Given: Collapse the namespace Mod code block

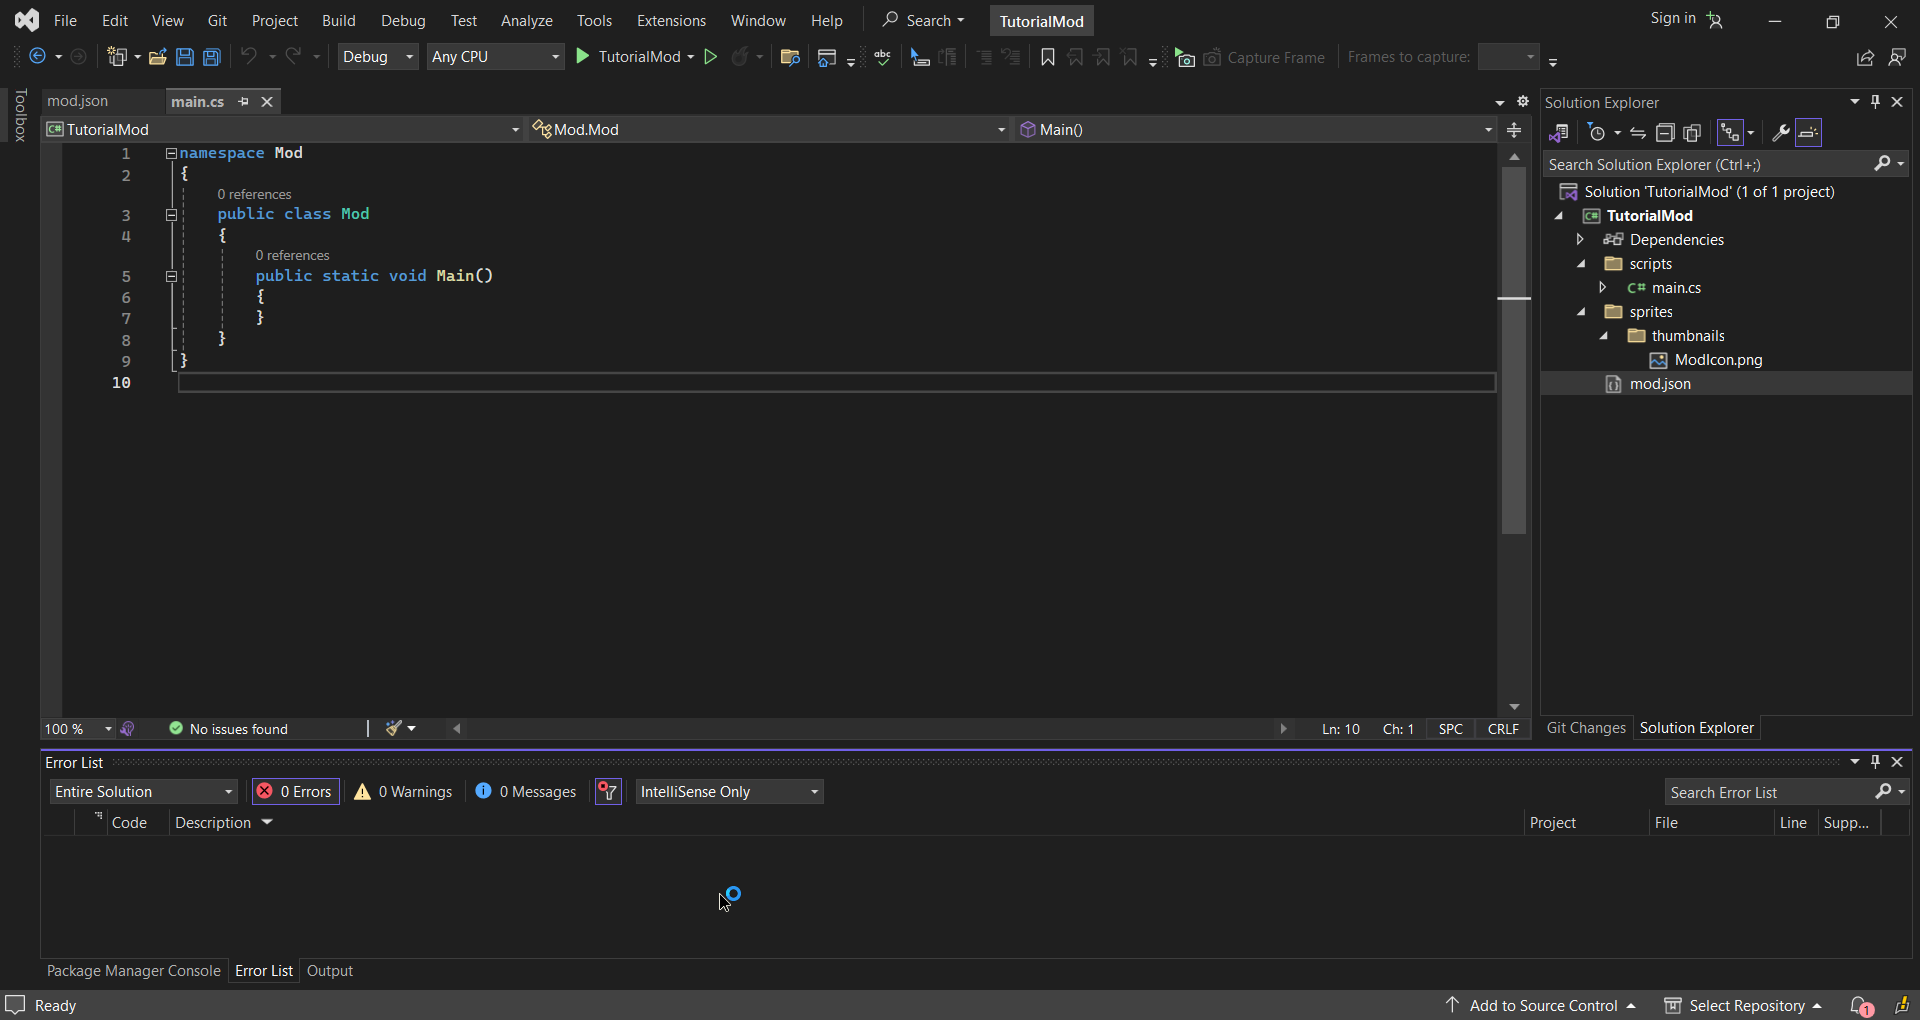Looking at the screenshot, I should 171,154.
